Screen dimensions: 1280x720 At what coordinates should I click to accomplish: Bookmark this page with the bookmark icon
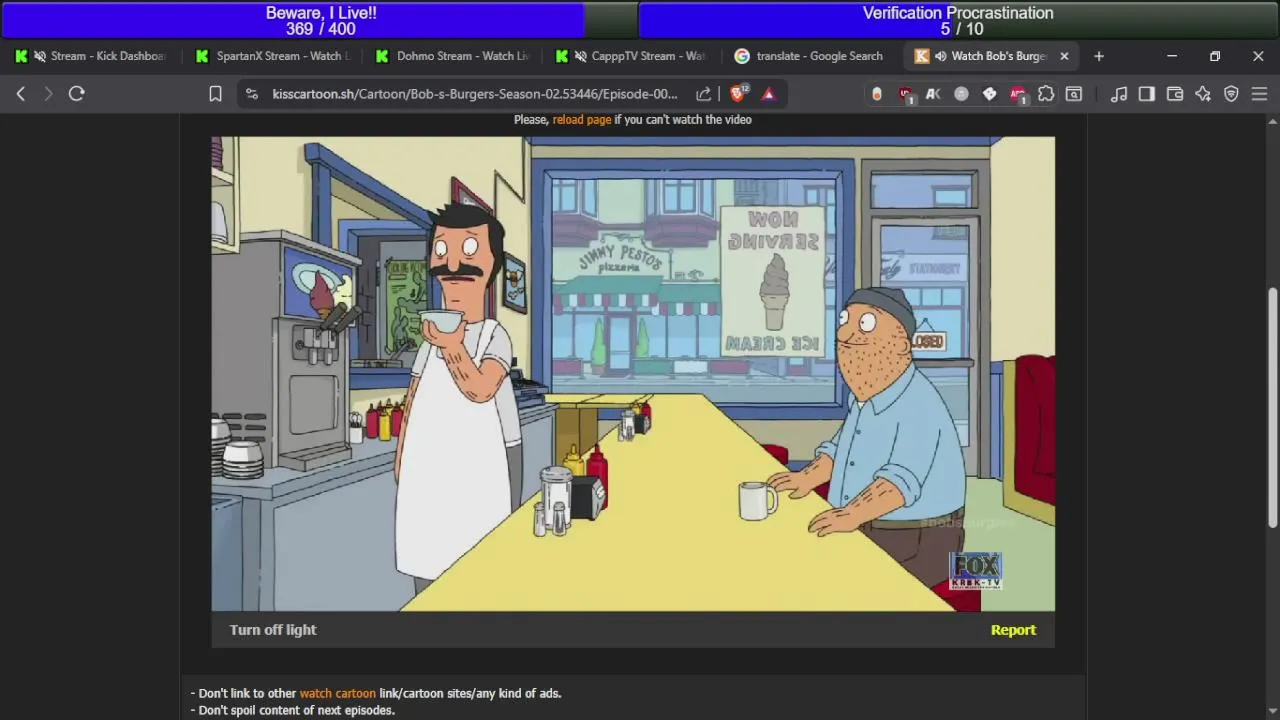tap(215, 94)
